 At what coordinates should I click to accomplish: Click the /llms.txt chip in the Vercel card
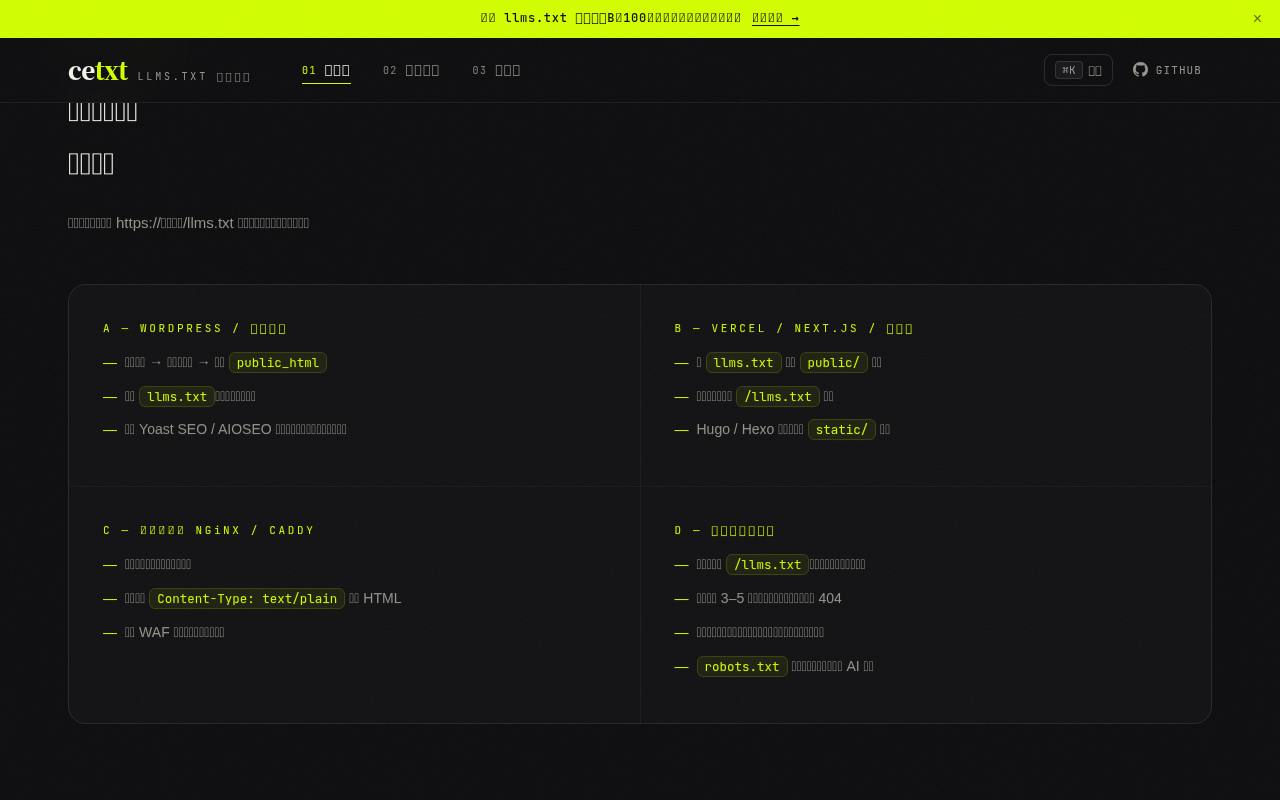click(x=778, y=396)
